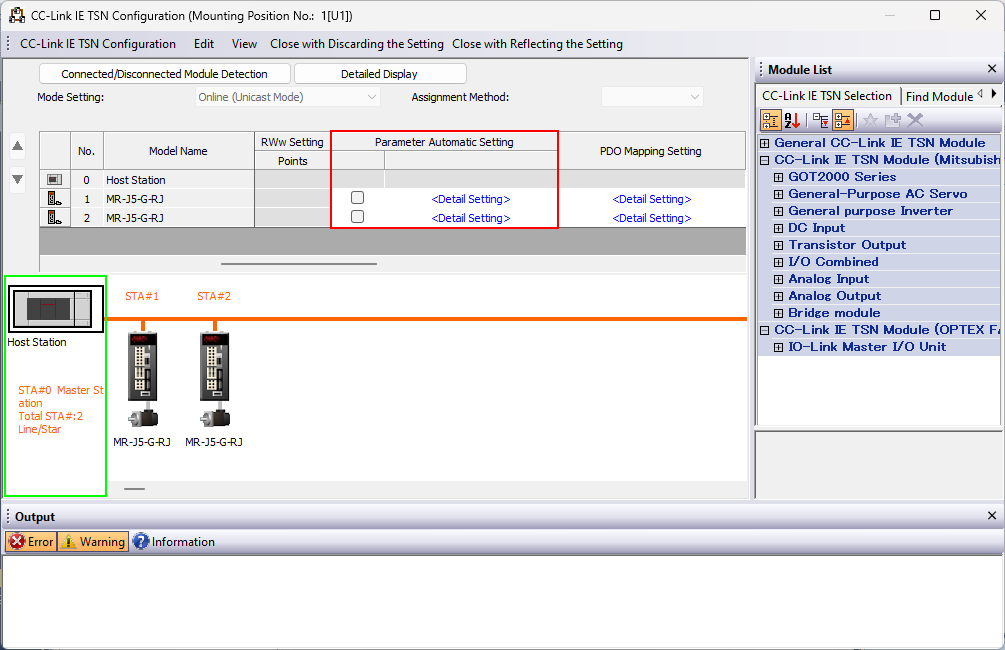Enable Parameter Automatic Setting for station 1
This screenshot has height=650, width=1005.
point(358,197)
